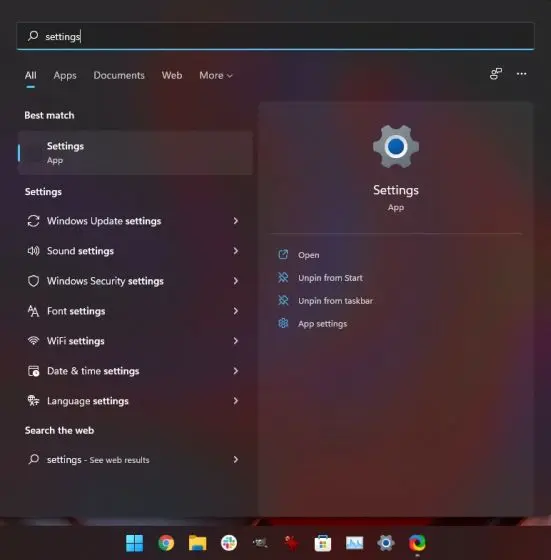The height and width of the screenshot is (560, 551).
Task: Open the More filter dropdown
Action: coord(216,75)
